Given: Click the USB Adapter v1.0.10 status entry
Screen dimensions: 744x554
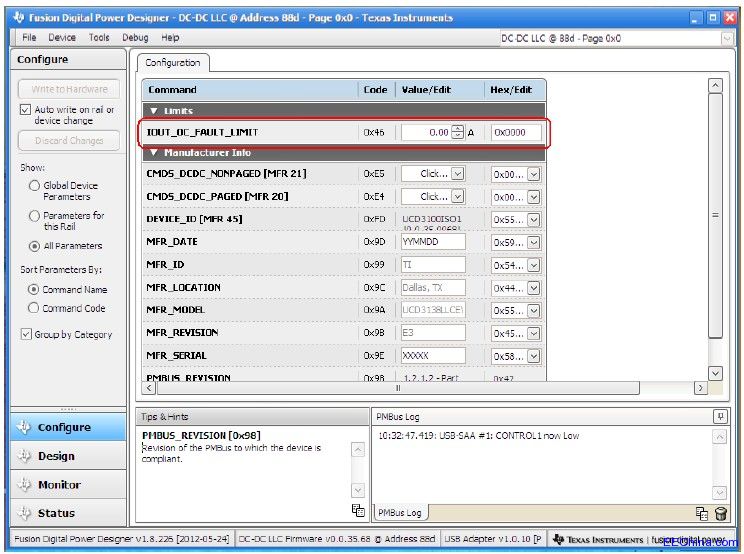Looking at the screenshot, I should pyautogui.click(x=493, y=539).
